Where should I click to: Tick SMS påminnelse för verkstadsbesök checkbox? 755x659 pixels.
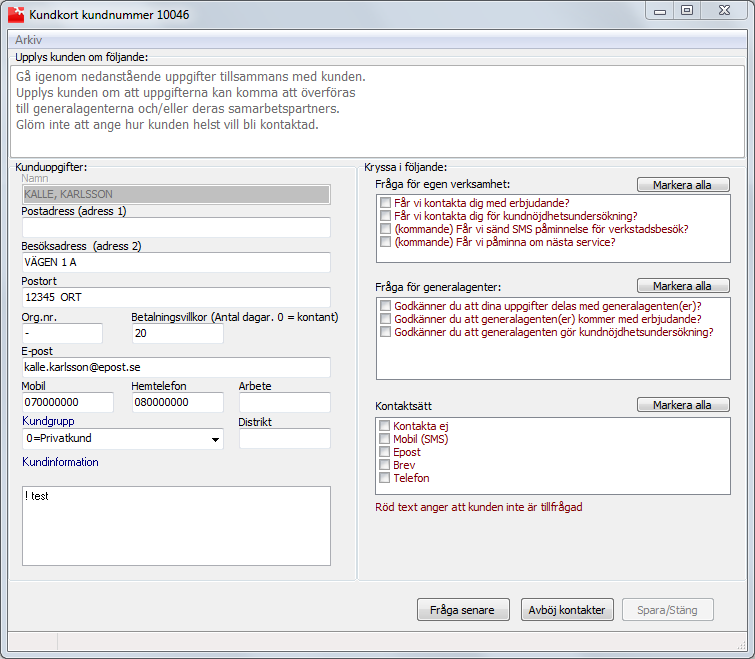(x=385, y=229)
